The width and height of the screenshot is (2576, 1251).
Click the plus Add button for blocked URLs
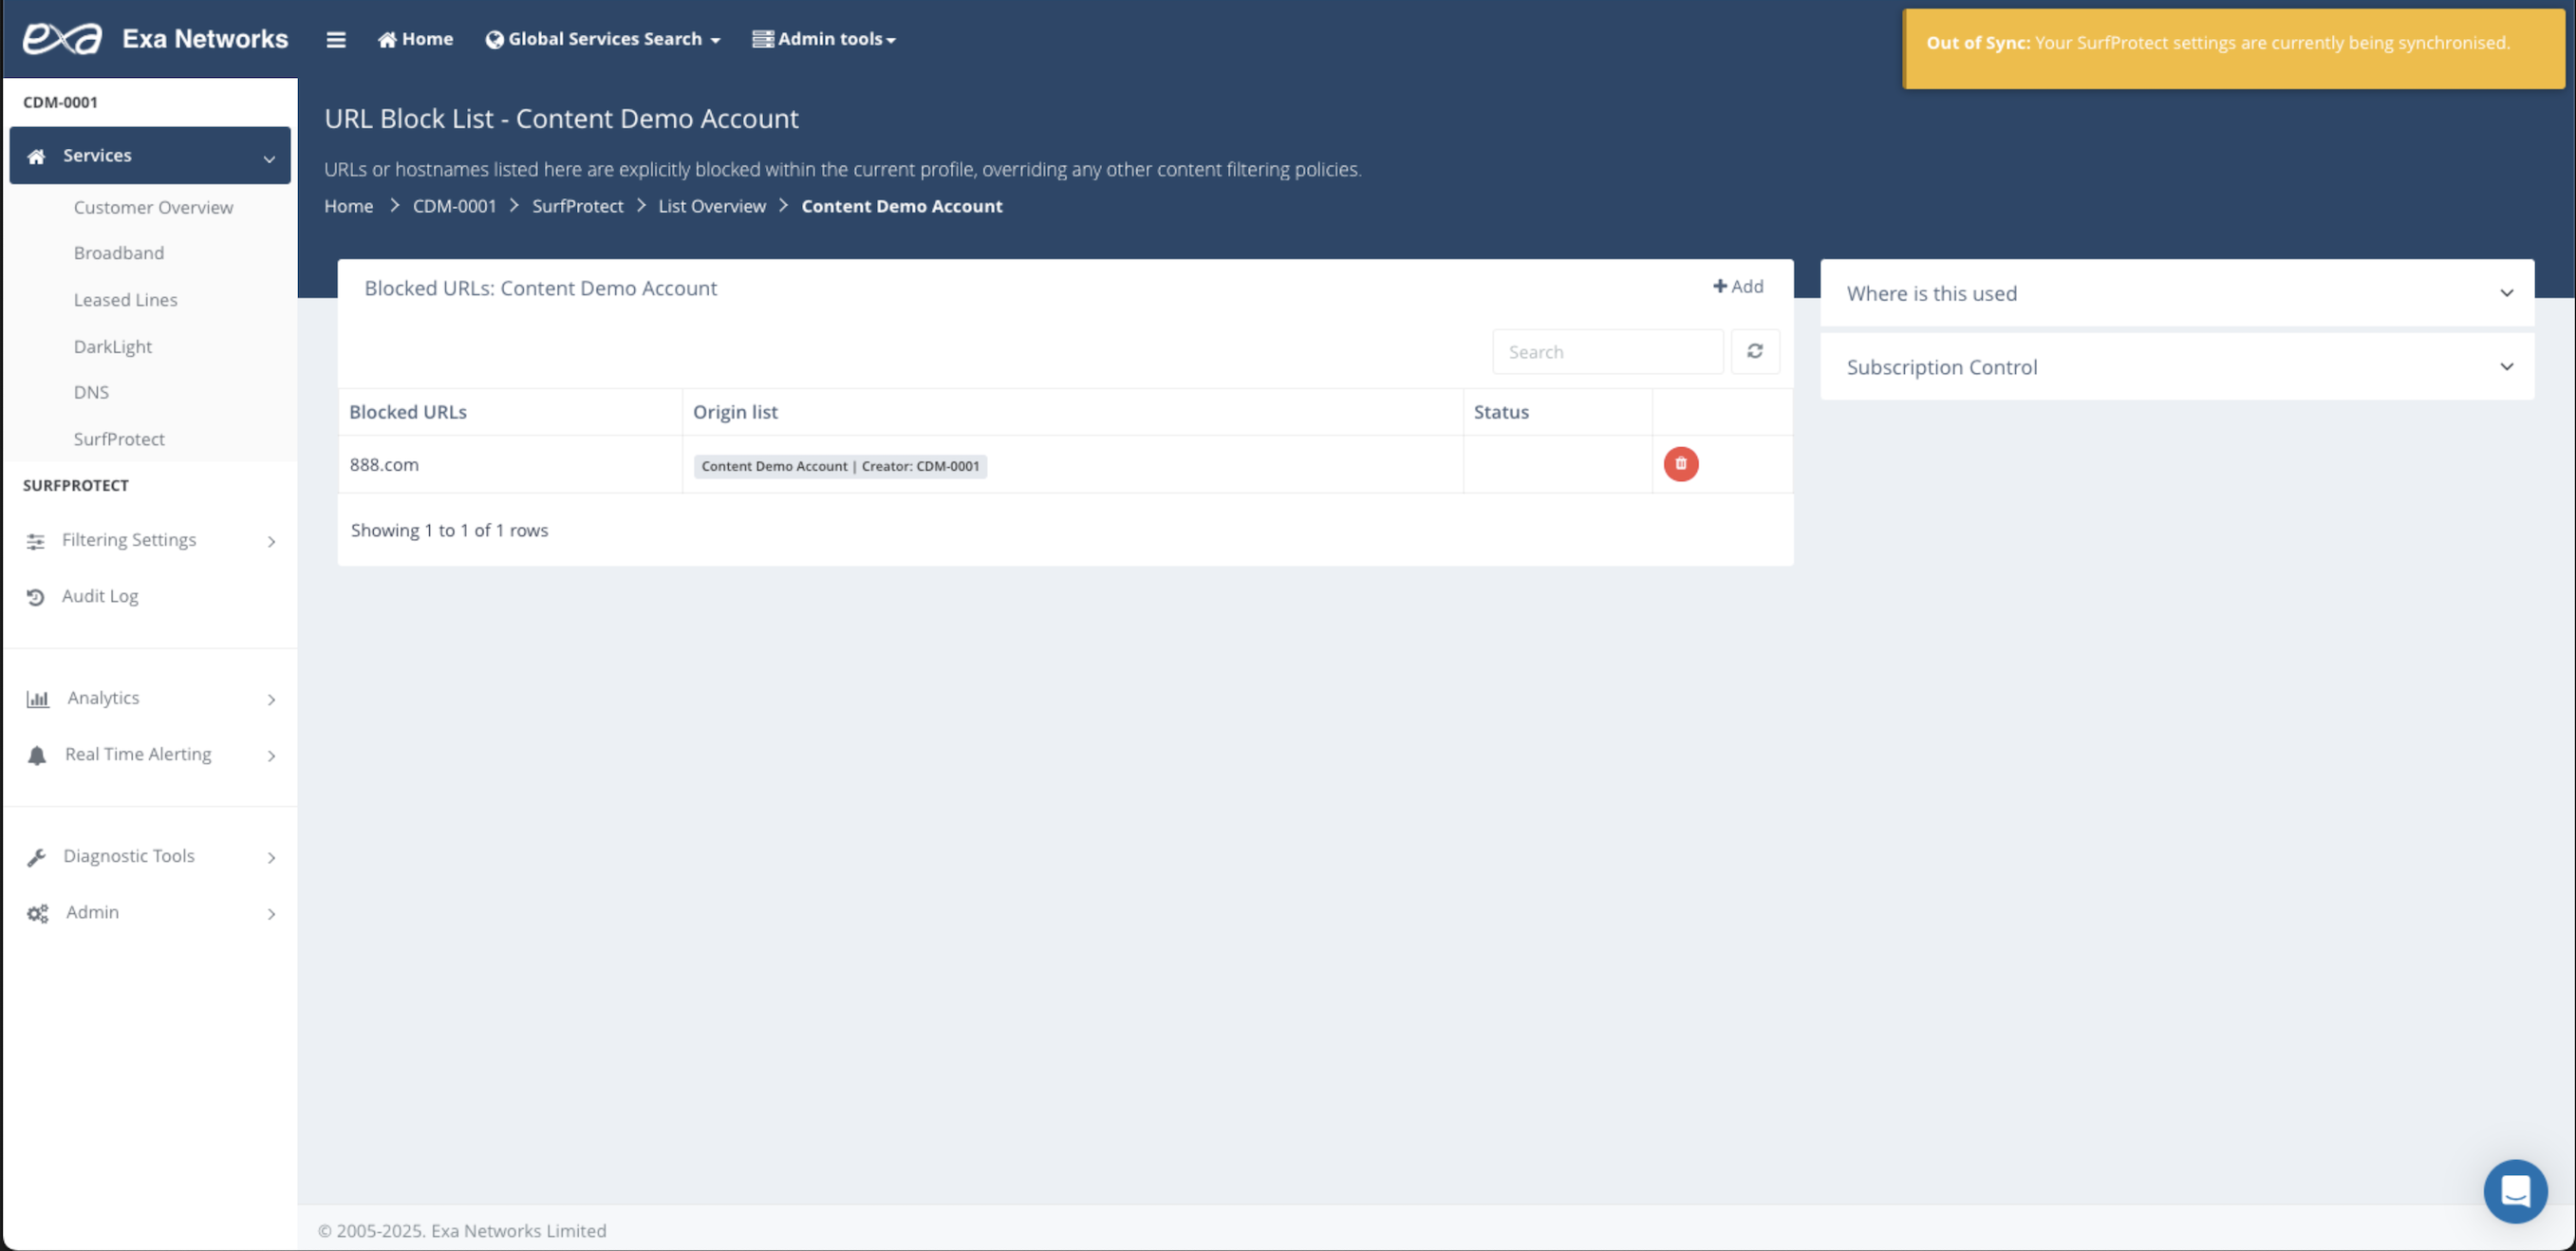[x=1738, y=286]
